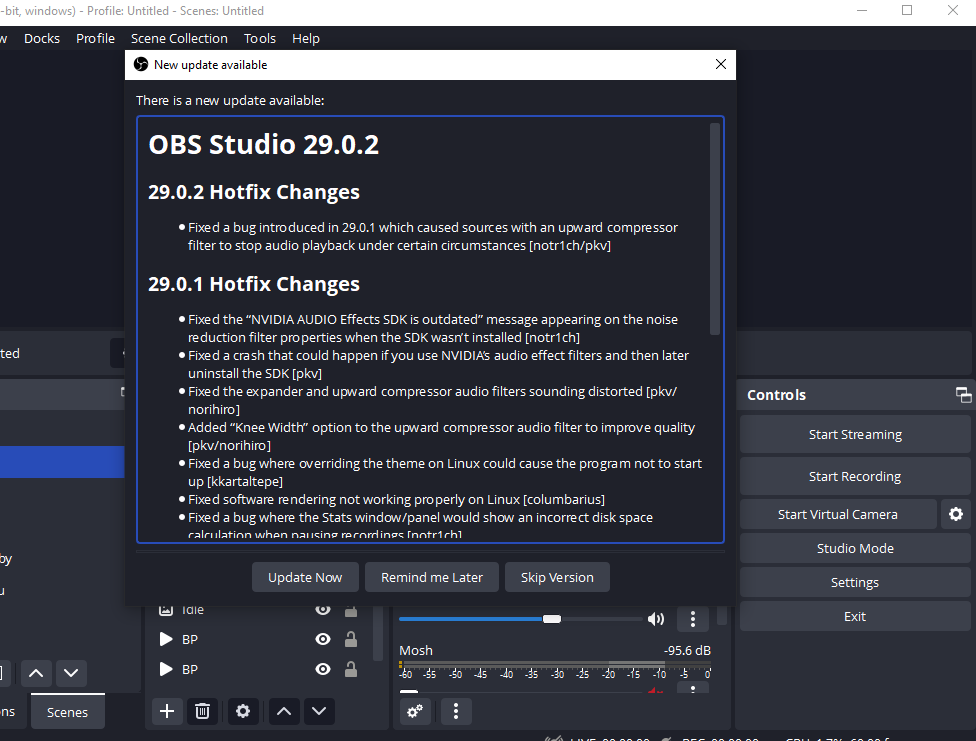Click the OBS logo in update dialog title
This screenshot has height=741, width=976.
pyautogui.click(x=141, y=65)
